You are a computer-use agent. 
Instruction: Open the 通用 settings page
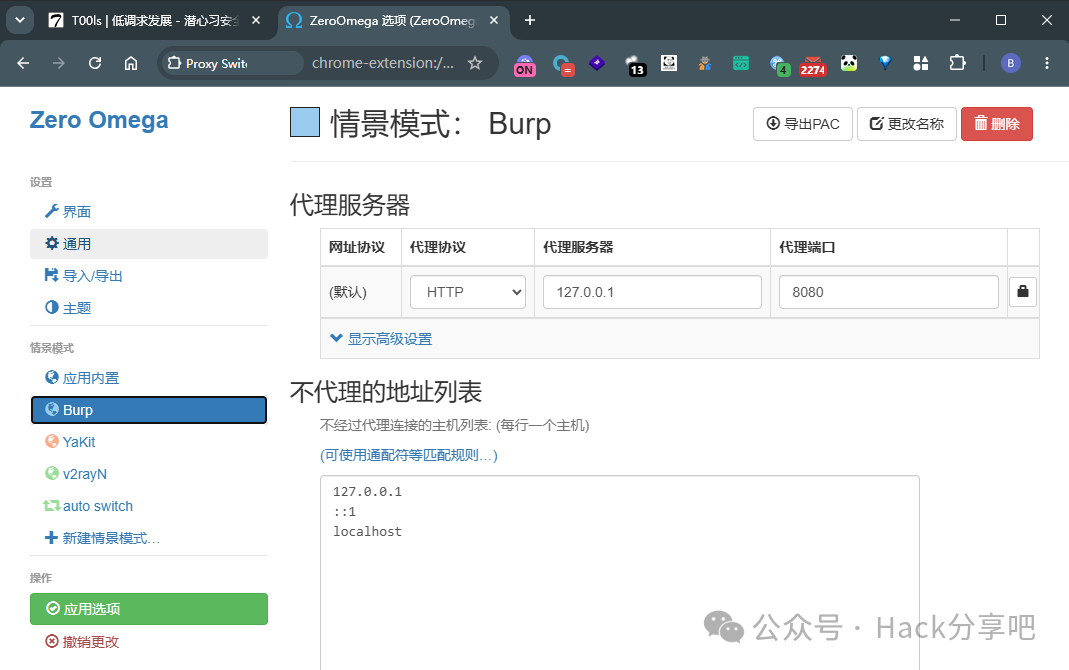[149, 244]
